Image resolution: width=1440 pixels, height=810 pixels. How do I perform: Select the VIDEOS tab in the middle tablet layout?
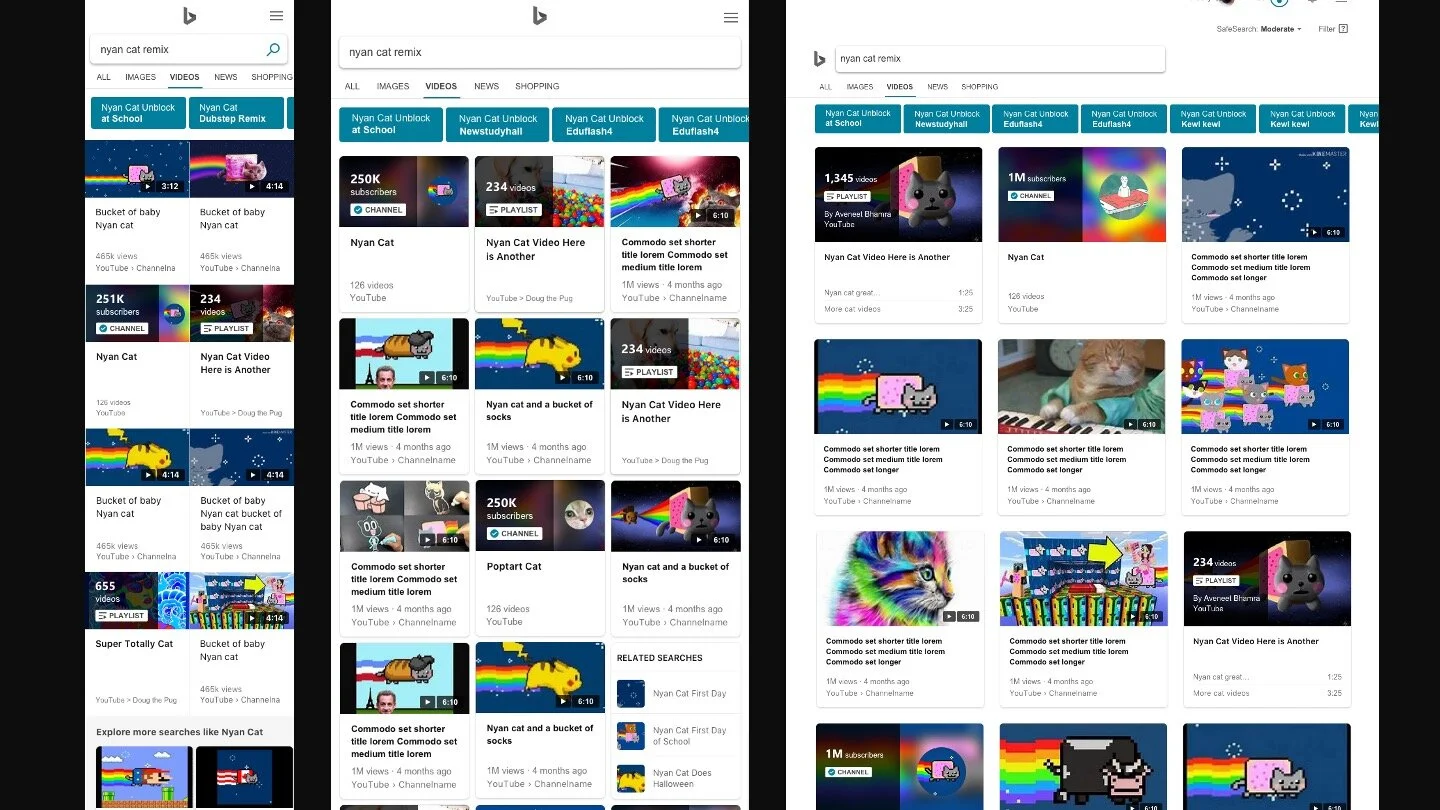[x=441, y=86]
